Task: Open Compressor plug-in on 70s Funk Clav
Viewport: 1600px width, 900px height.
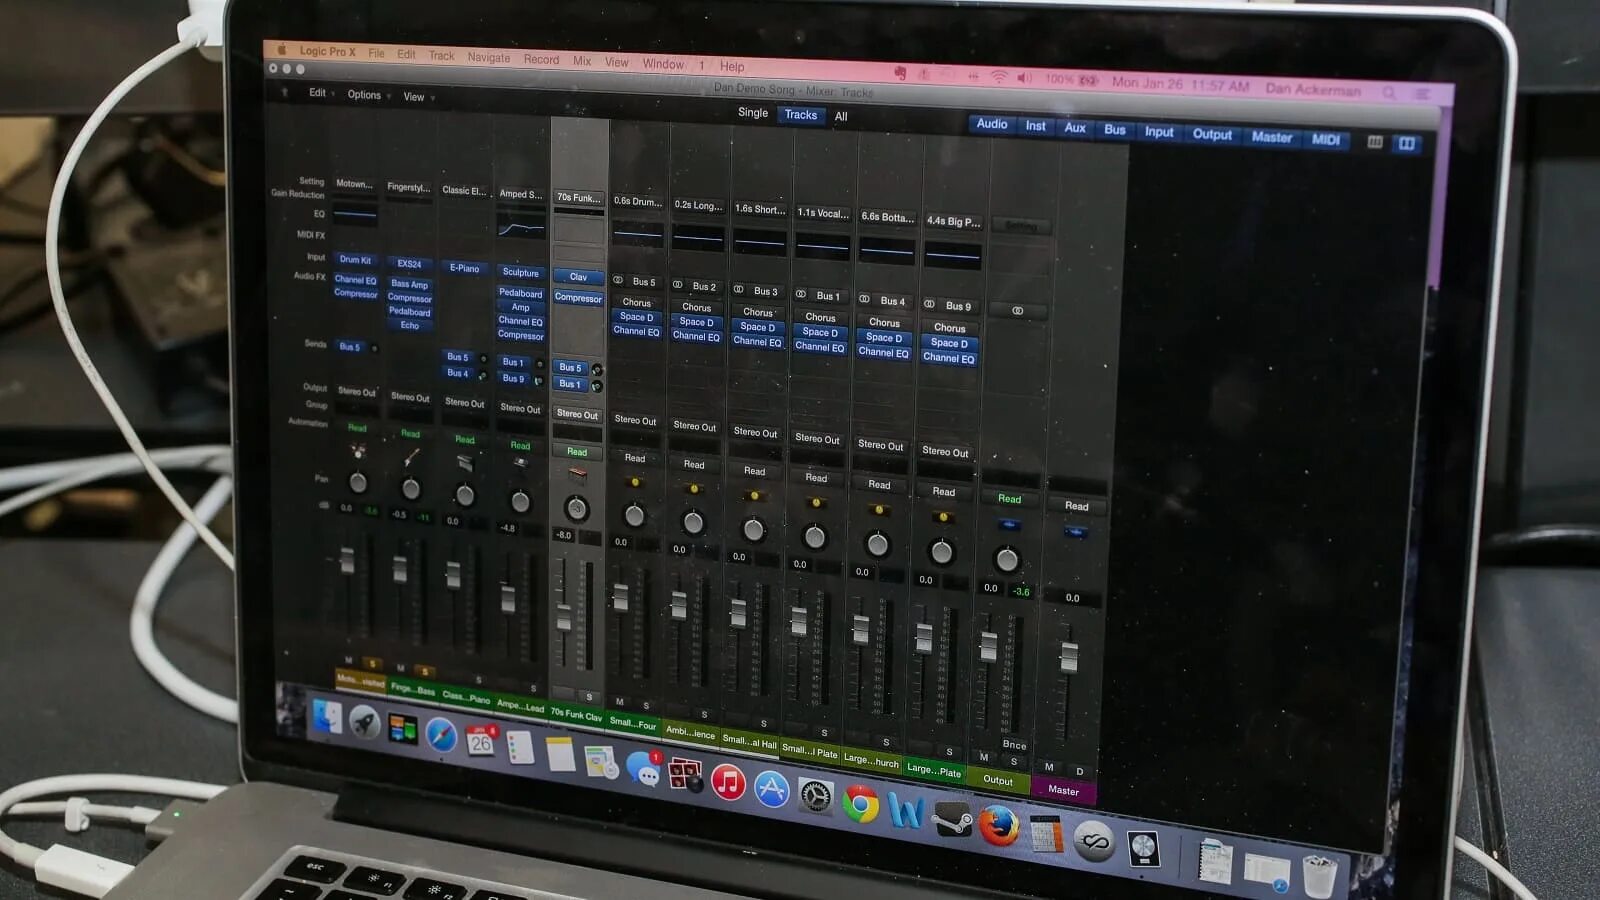Action: (x=578, y=298)
